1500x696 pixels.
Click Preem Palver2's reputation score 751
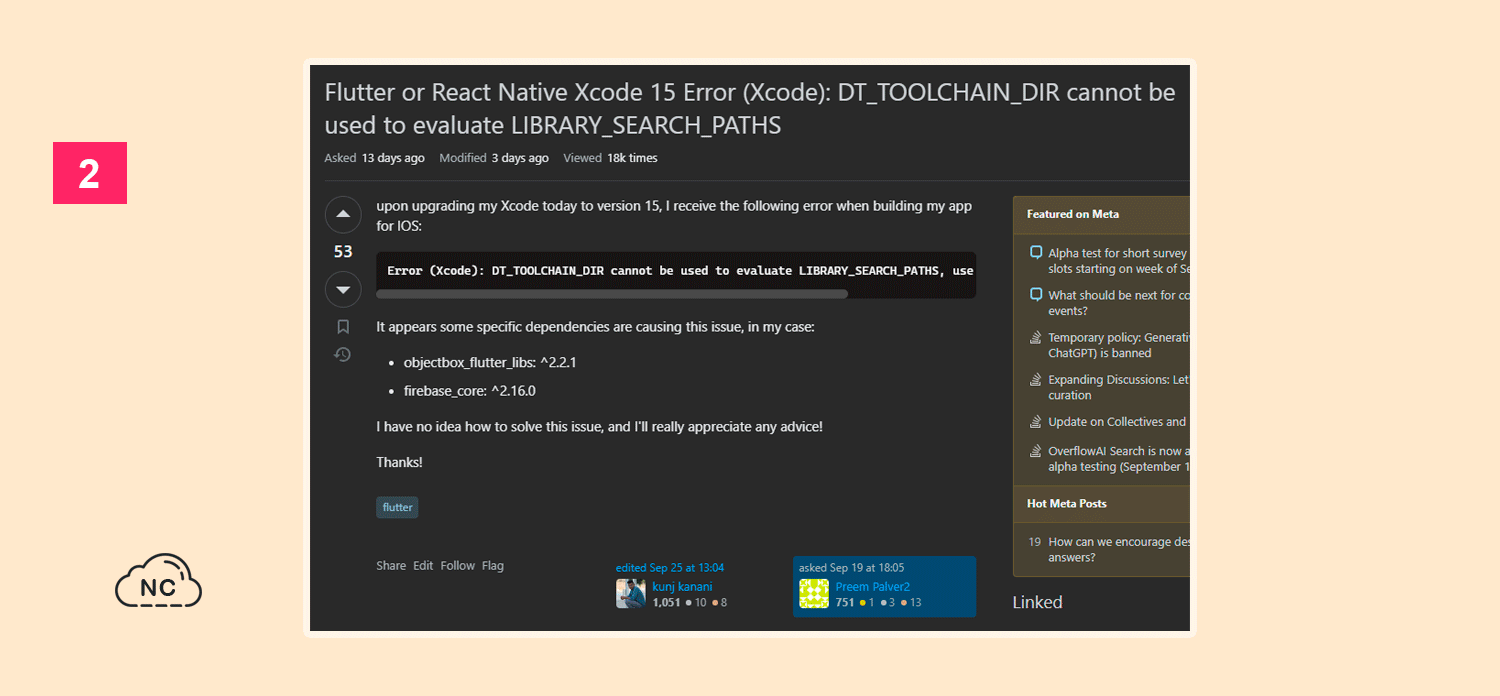pyautogui.click(x=845, y=602)
